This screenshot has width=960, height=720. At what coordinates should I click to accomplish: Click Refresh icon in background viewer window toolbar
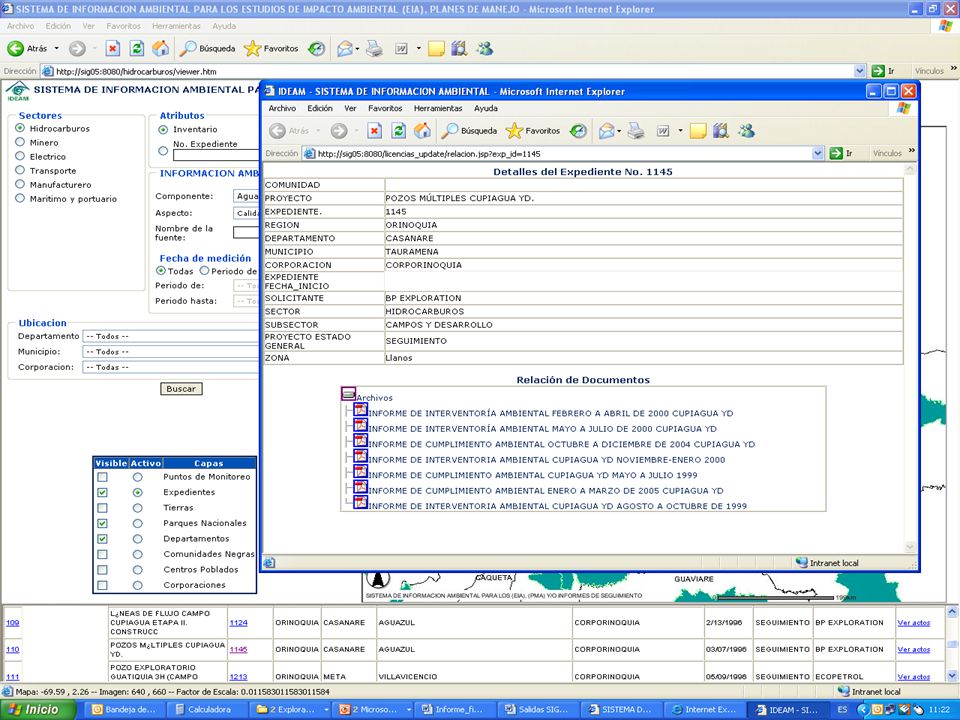137,48
